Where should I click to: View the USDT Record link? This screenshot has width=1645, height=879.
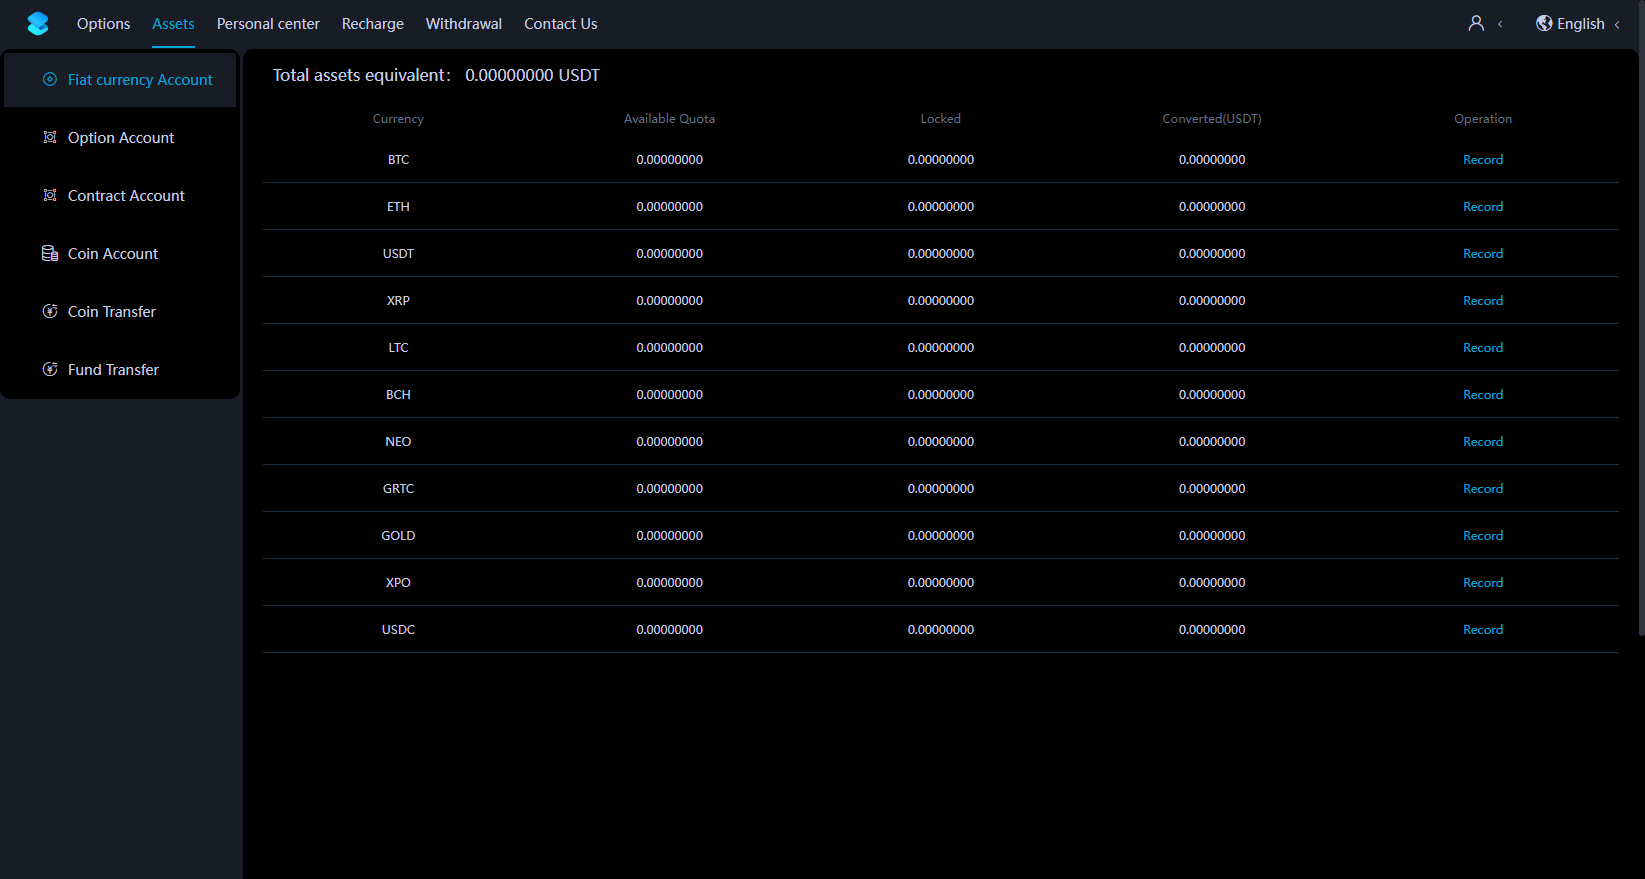1483,254
